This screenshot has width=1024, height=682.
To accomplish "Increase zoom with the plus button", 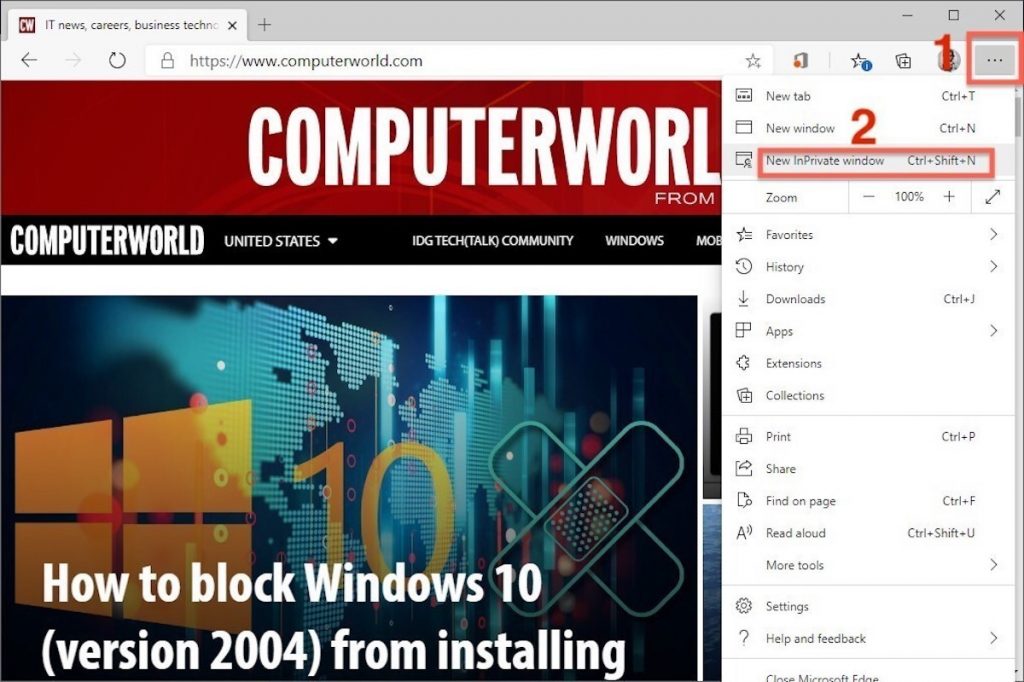I will (949, 197).
